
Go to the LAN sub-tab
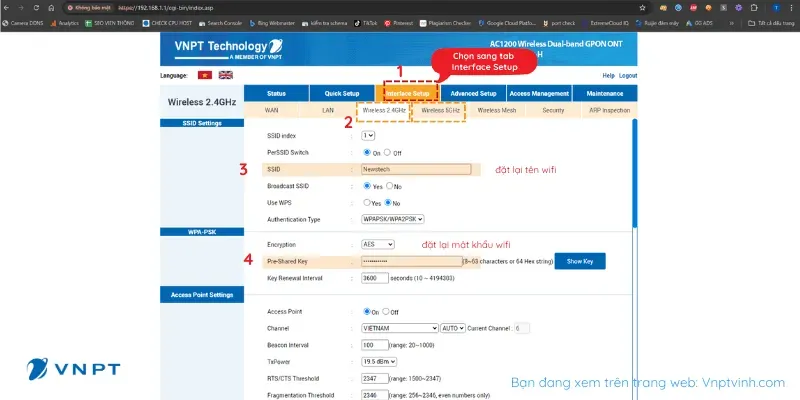coord(328,110)
